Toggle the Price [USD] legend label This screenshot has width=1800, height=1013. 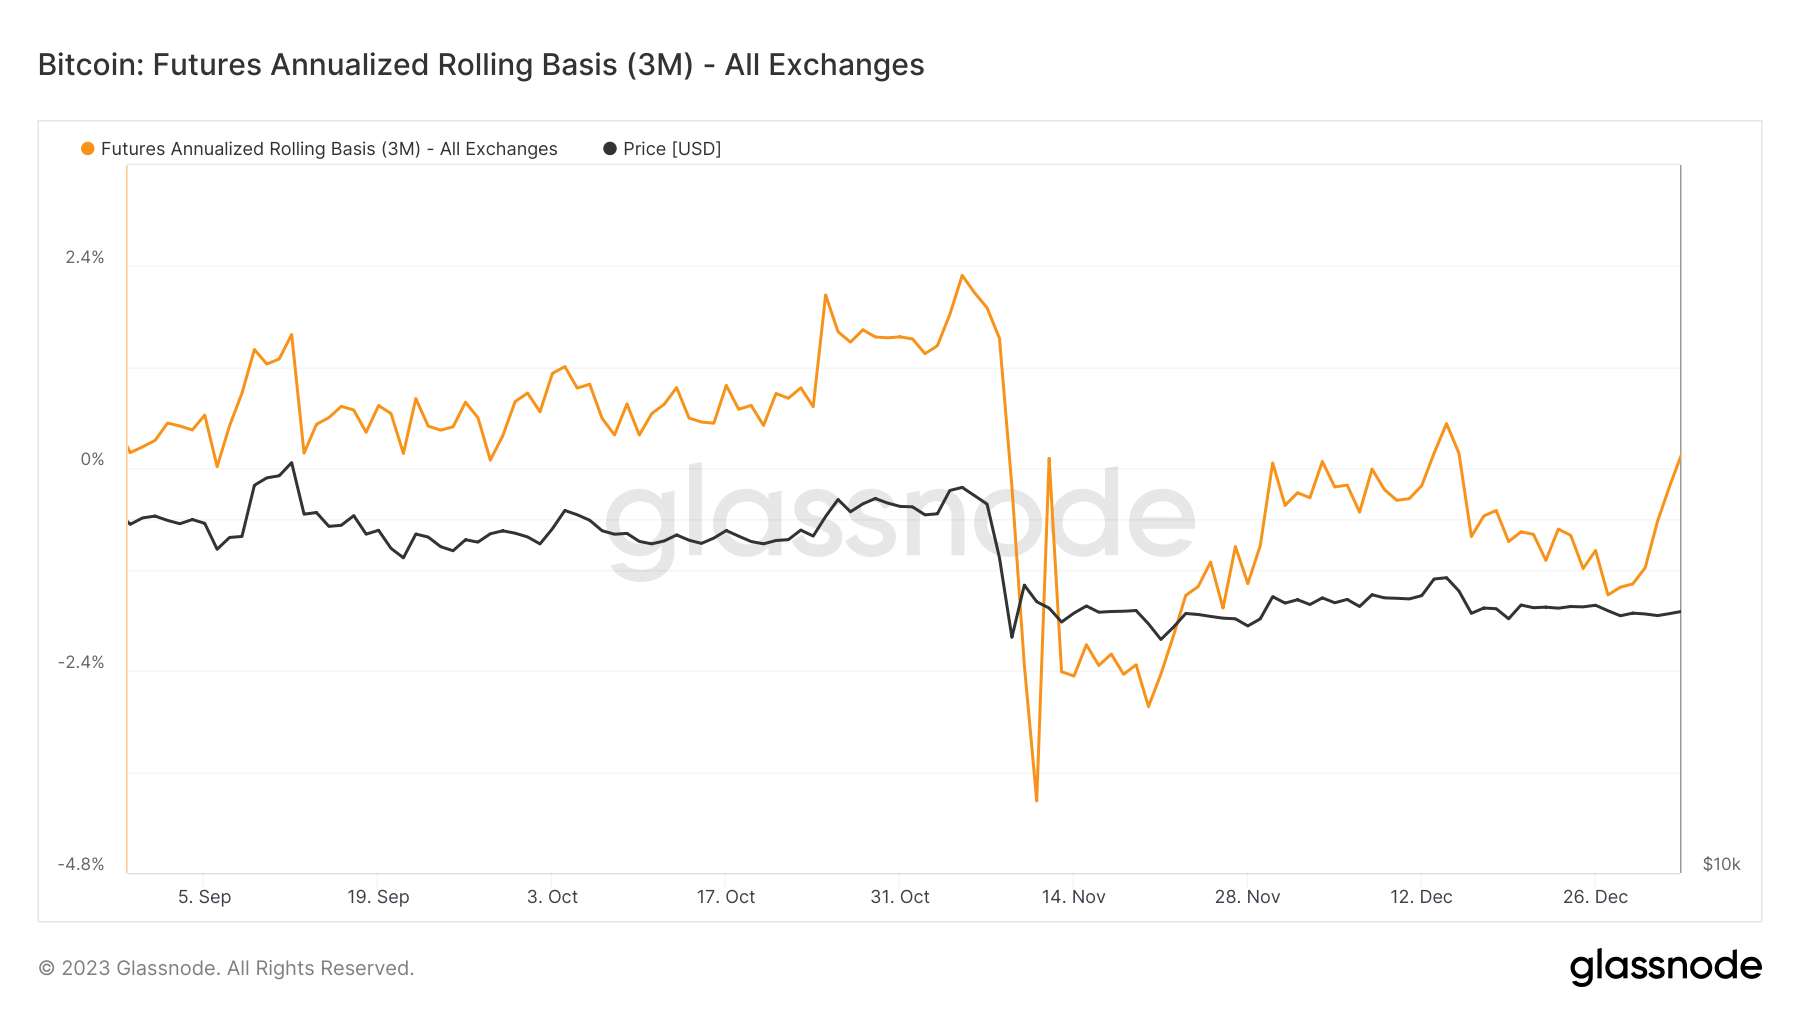[x=672, y=149]
